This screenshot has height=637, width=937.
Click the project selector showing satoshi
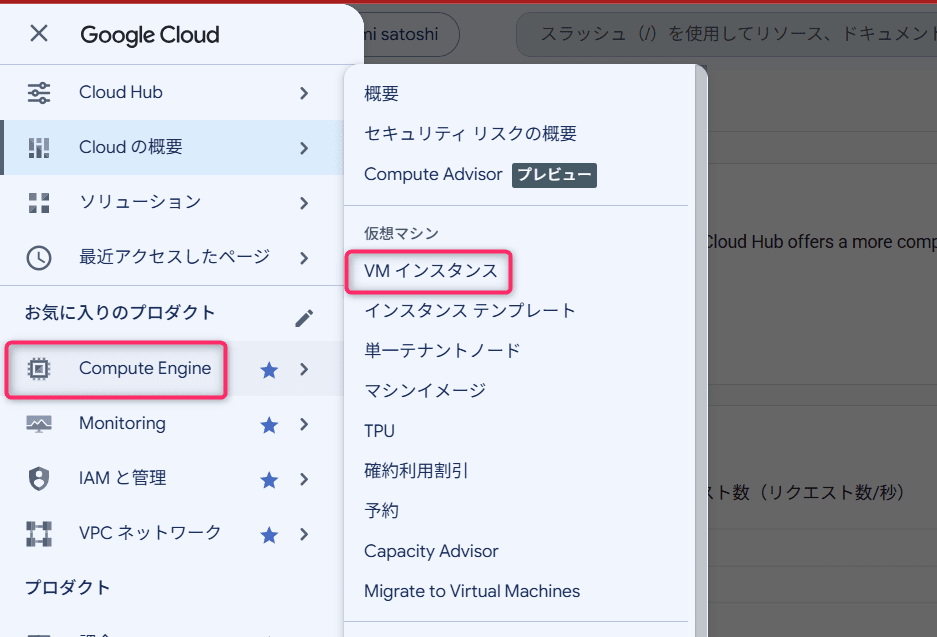pyautogui.click(x=411, y=34)
